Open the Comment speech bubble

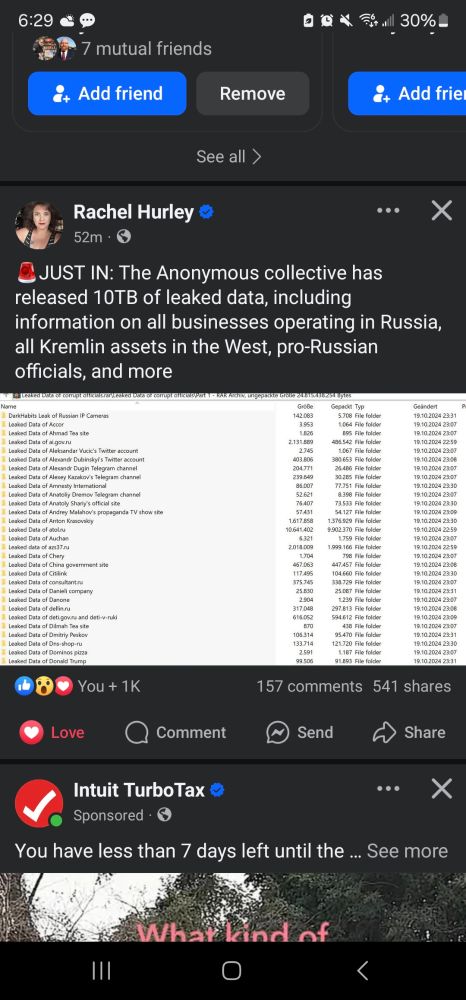coord(136,733)
